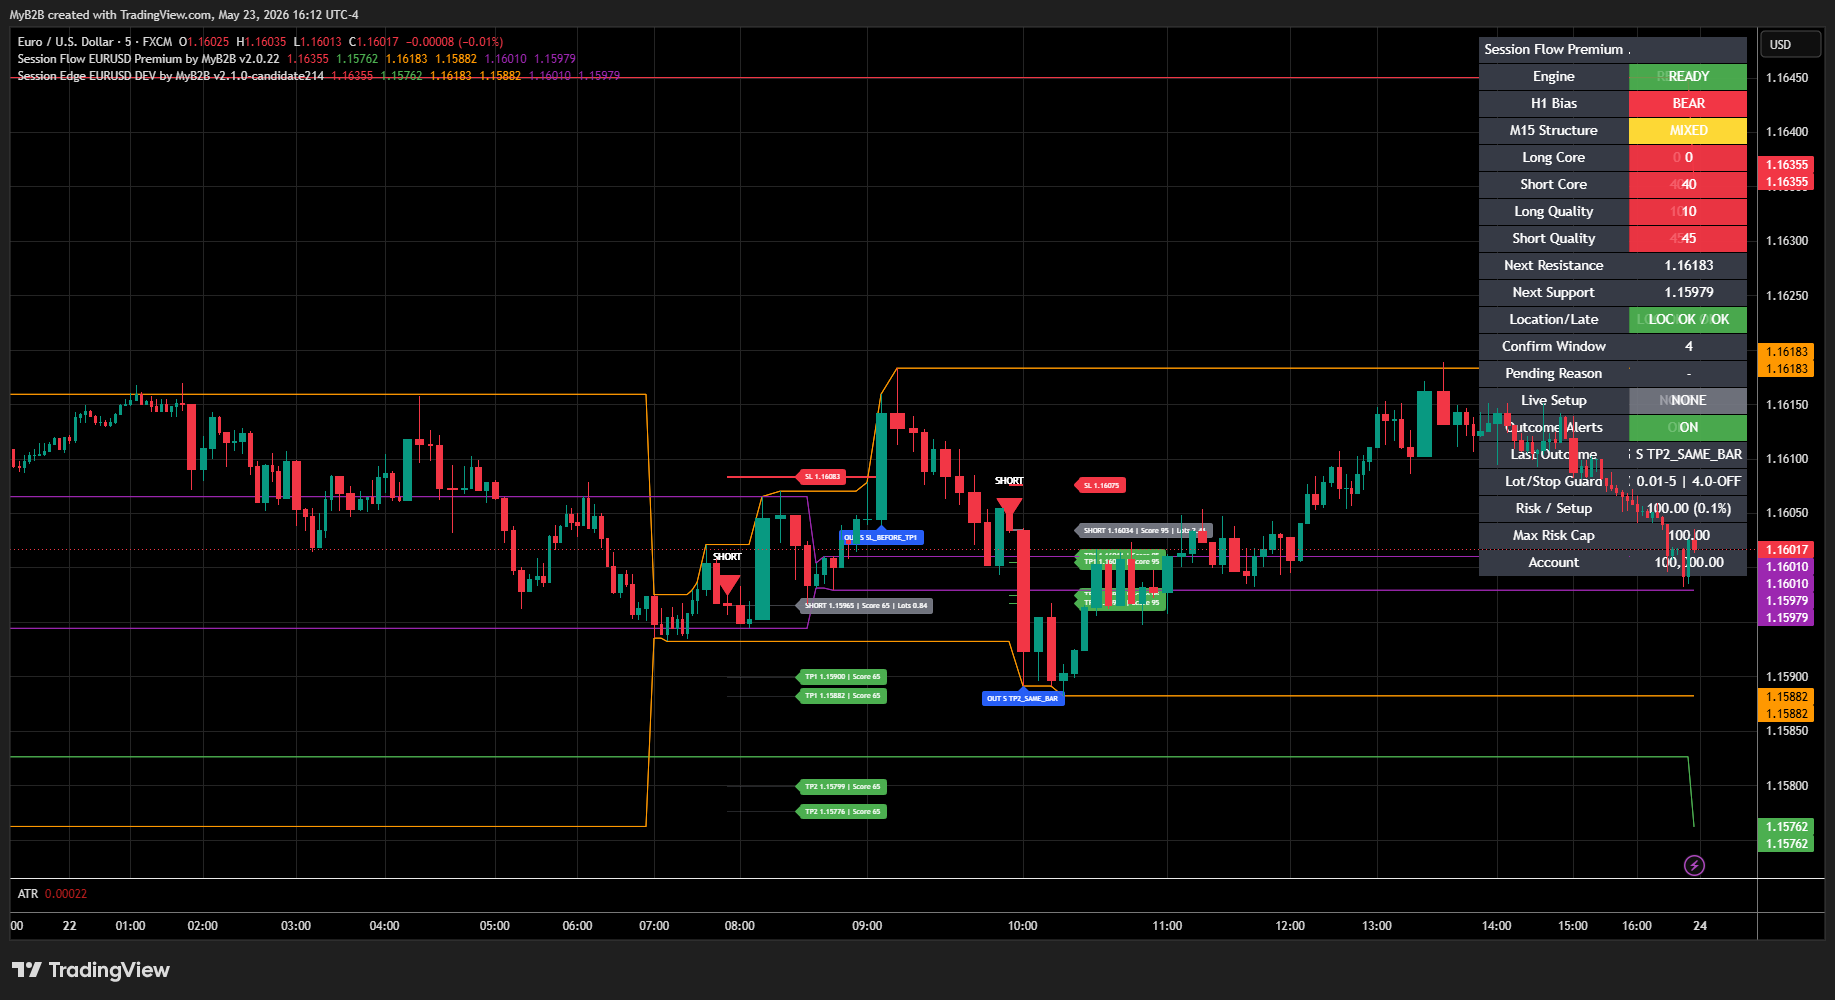This screenshot has width=1835, height=1000.
Task: Select the blue OUT S TP2_SAME_BAR marker
Action: click(1023, 698)
